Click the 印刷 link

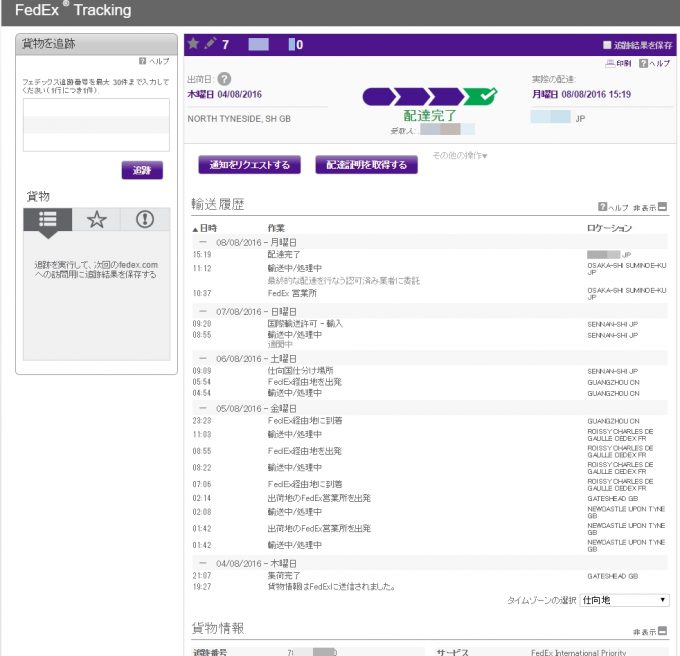[624, 63]
